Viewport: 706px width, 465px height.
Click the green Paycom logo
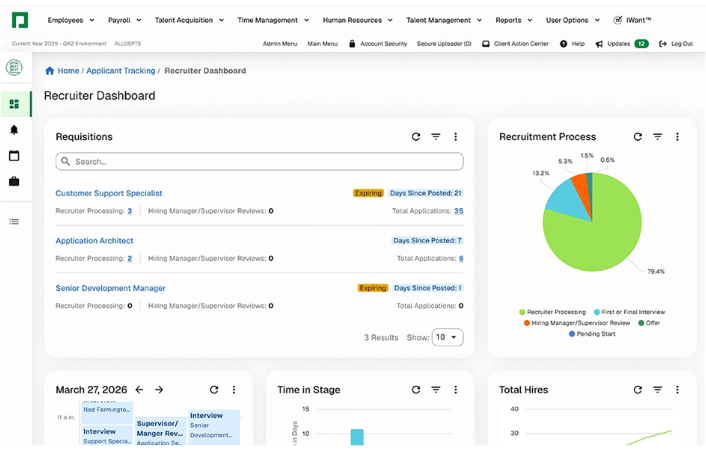pyautogui.click(x=20, y=20)
